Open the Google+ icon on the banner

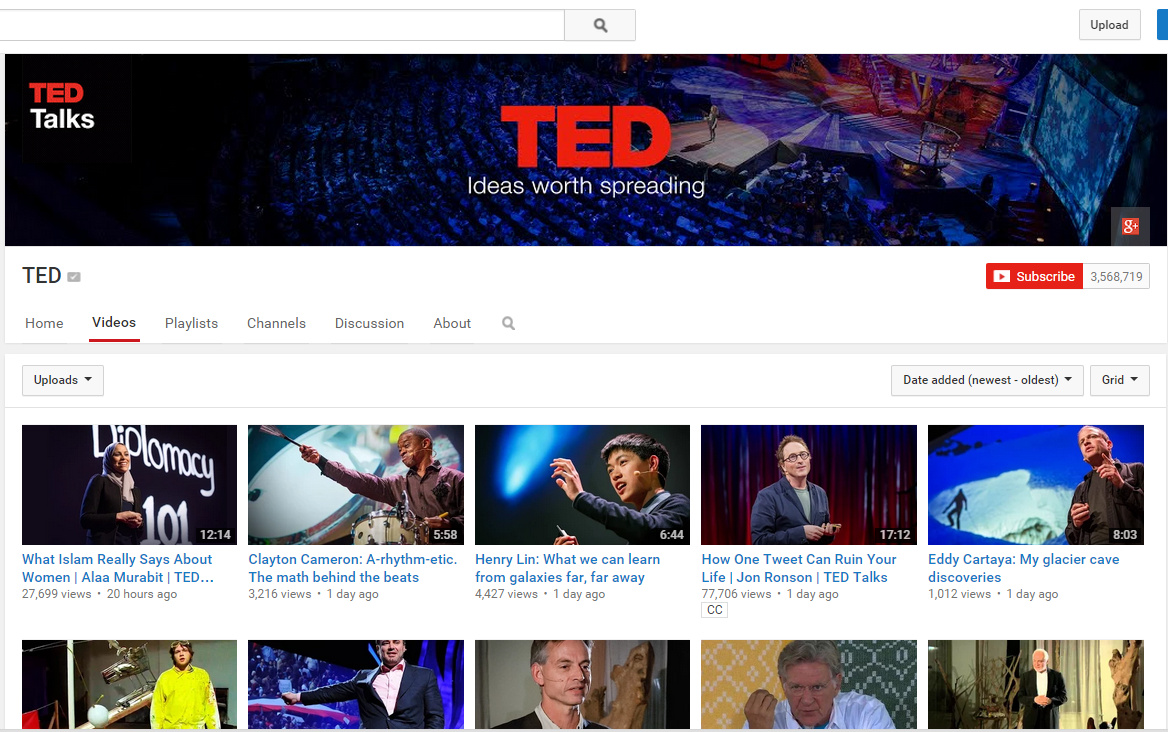pos(1130,226)
